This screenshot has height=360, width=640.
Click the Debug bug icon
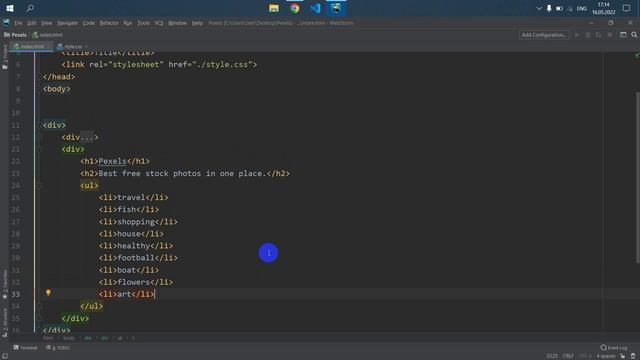tap(588, 35)
